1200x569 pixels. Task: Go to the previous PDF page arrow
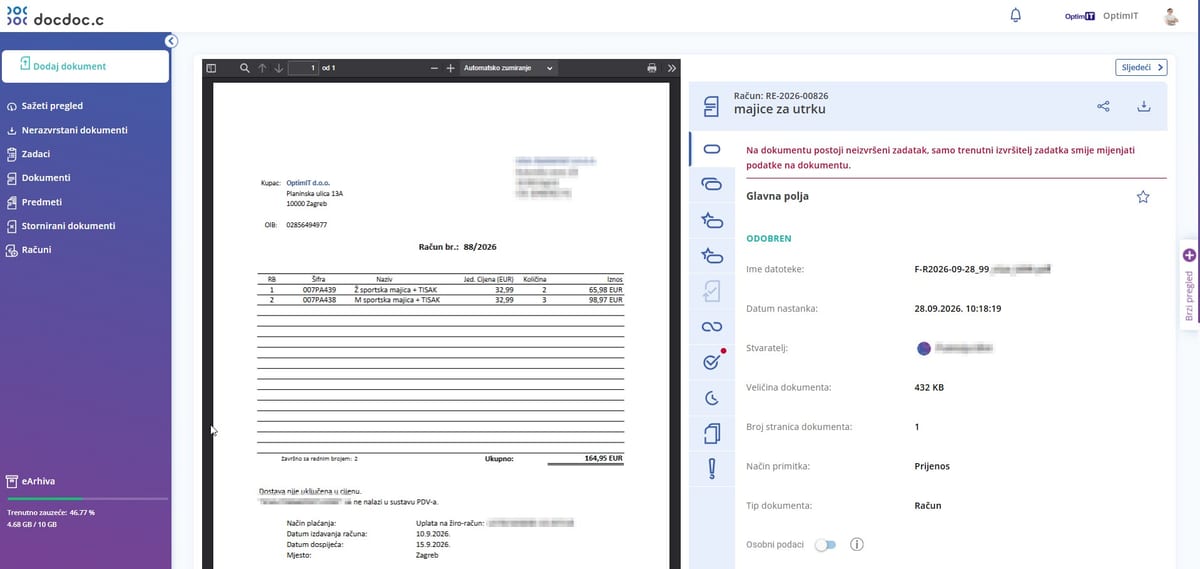tap(262, 68)
